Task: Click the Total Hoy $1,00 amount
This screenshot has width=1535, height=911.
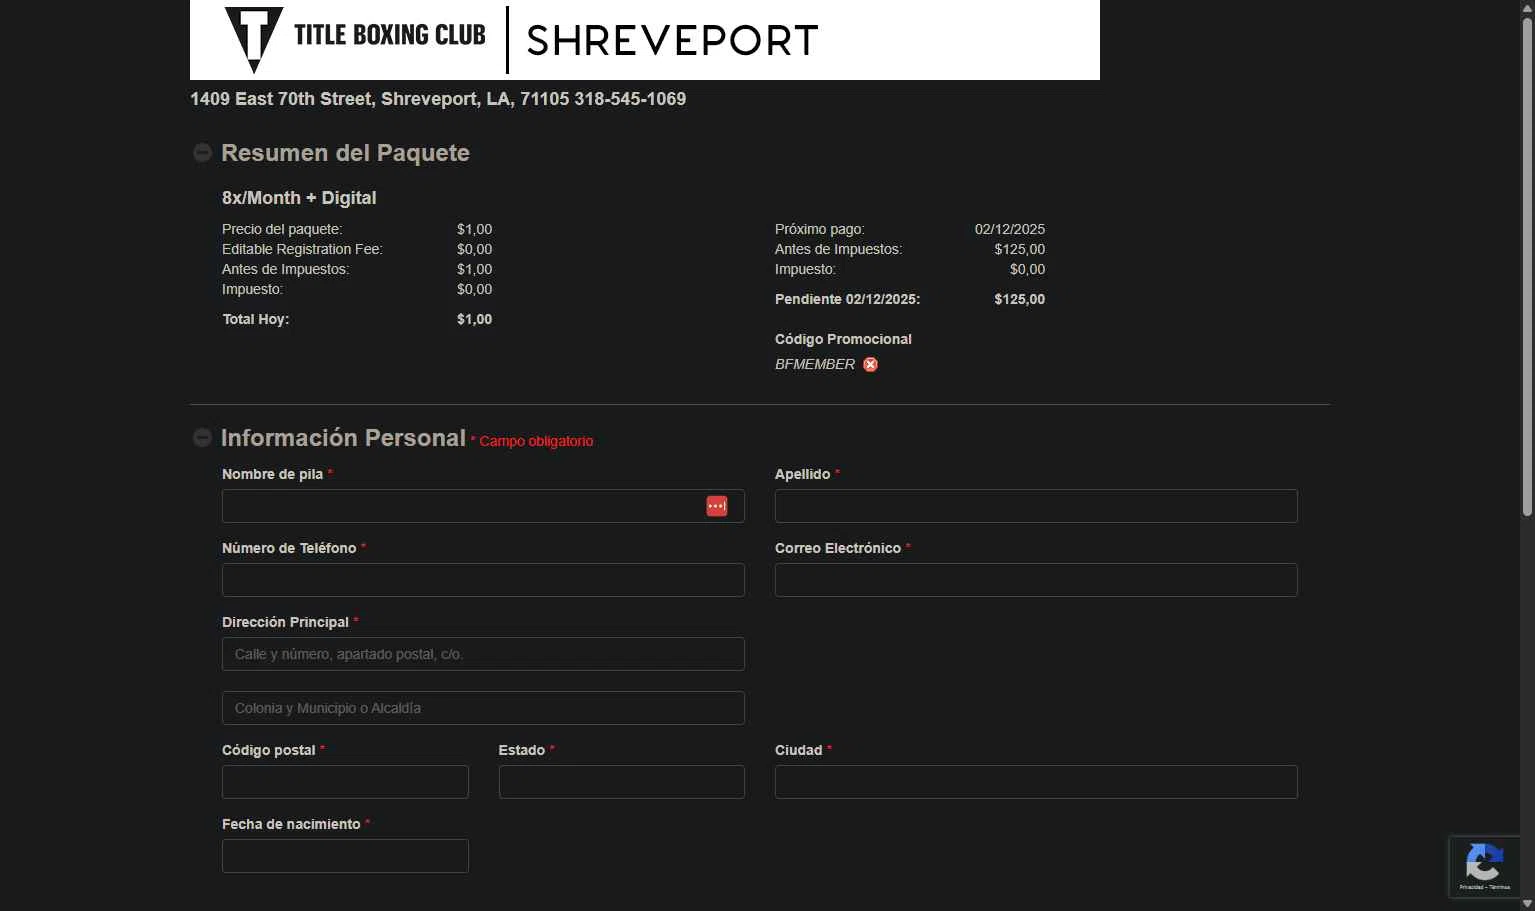Action: [474, 320]
